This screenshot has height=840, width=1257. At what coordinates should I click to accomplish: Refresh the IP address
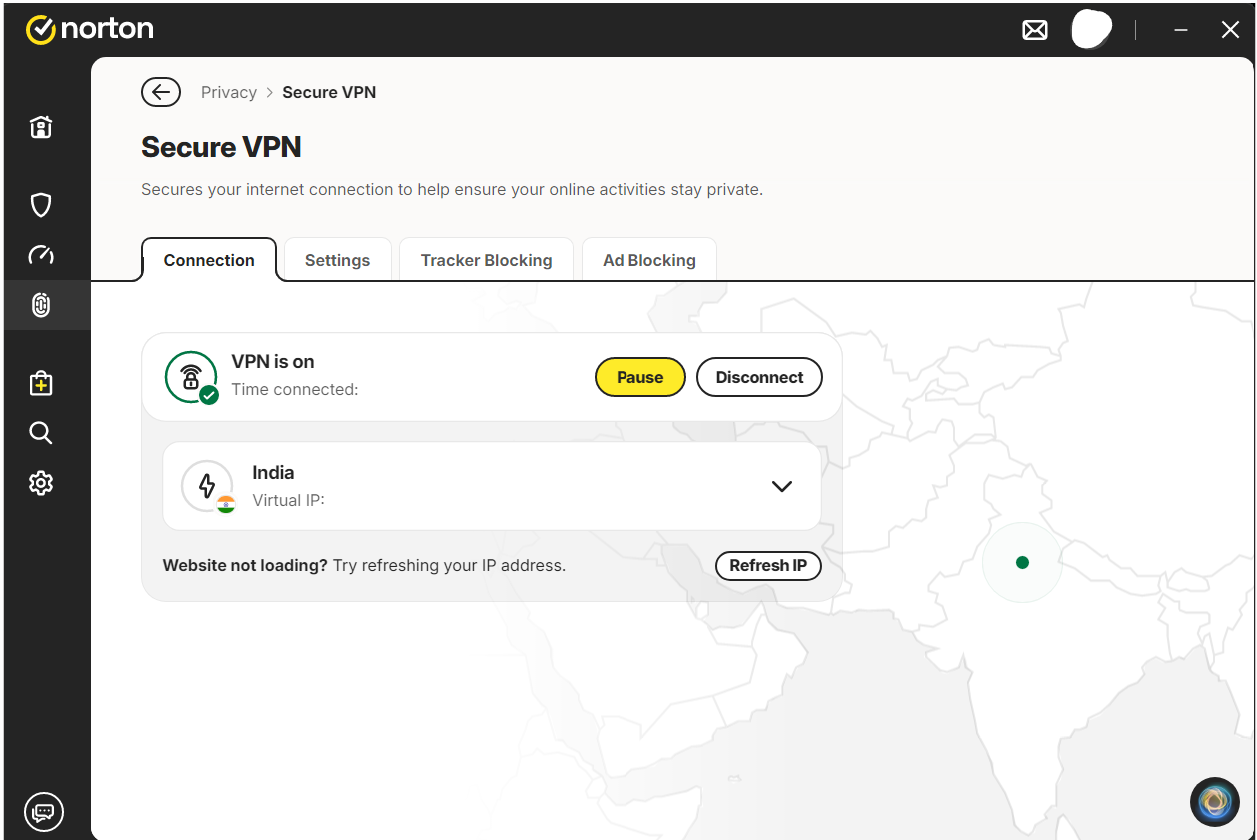click(x=768, y=565)
